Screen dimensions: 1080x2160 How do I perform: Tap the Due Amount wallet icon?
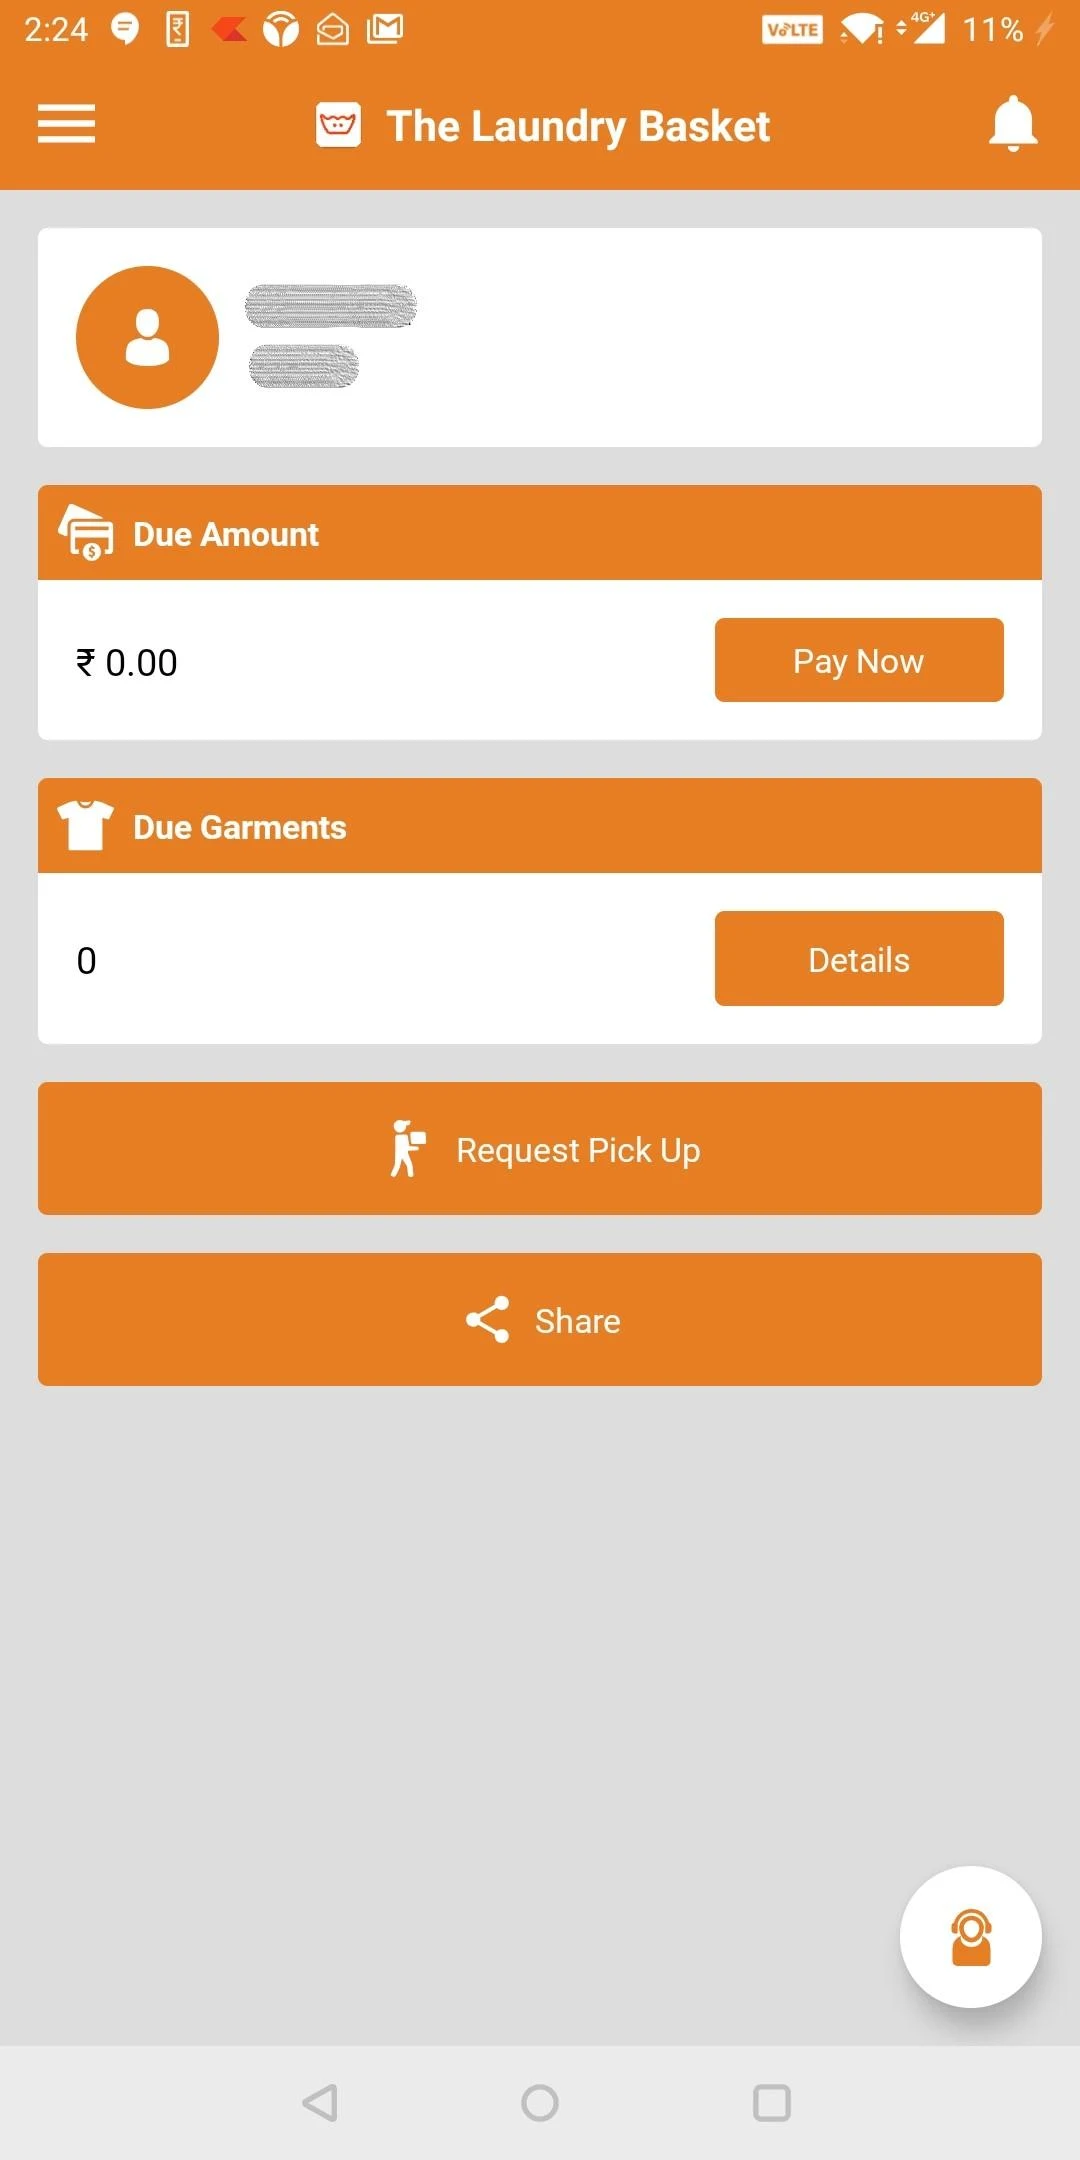pyautogui.click(x=86, y=532)
